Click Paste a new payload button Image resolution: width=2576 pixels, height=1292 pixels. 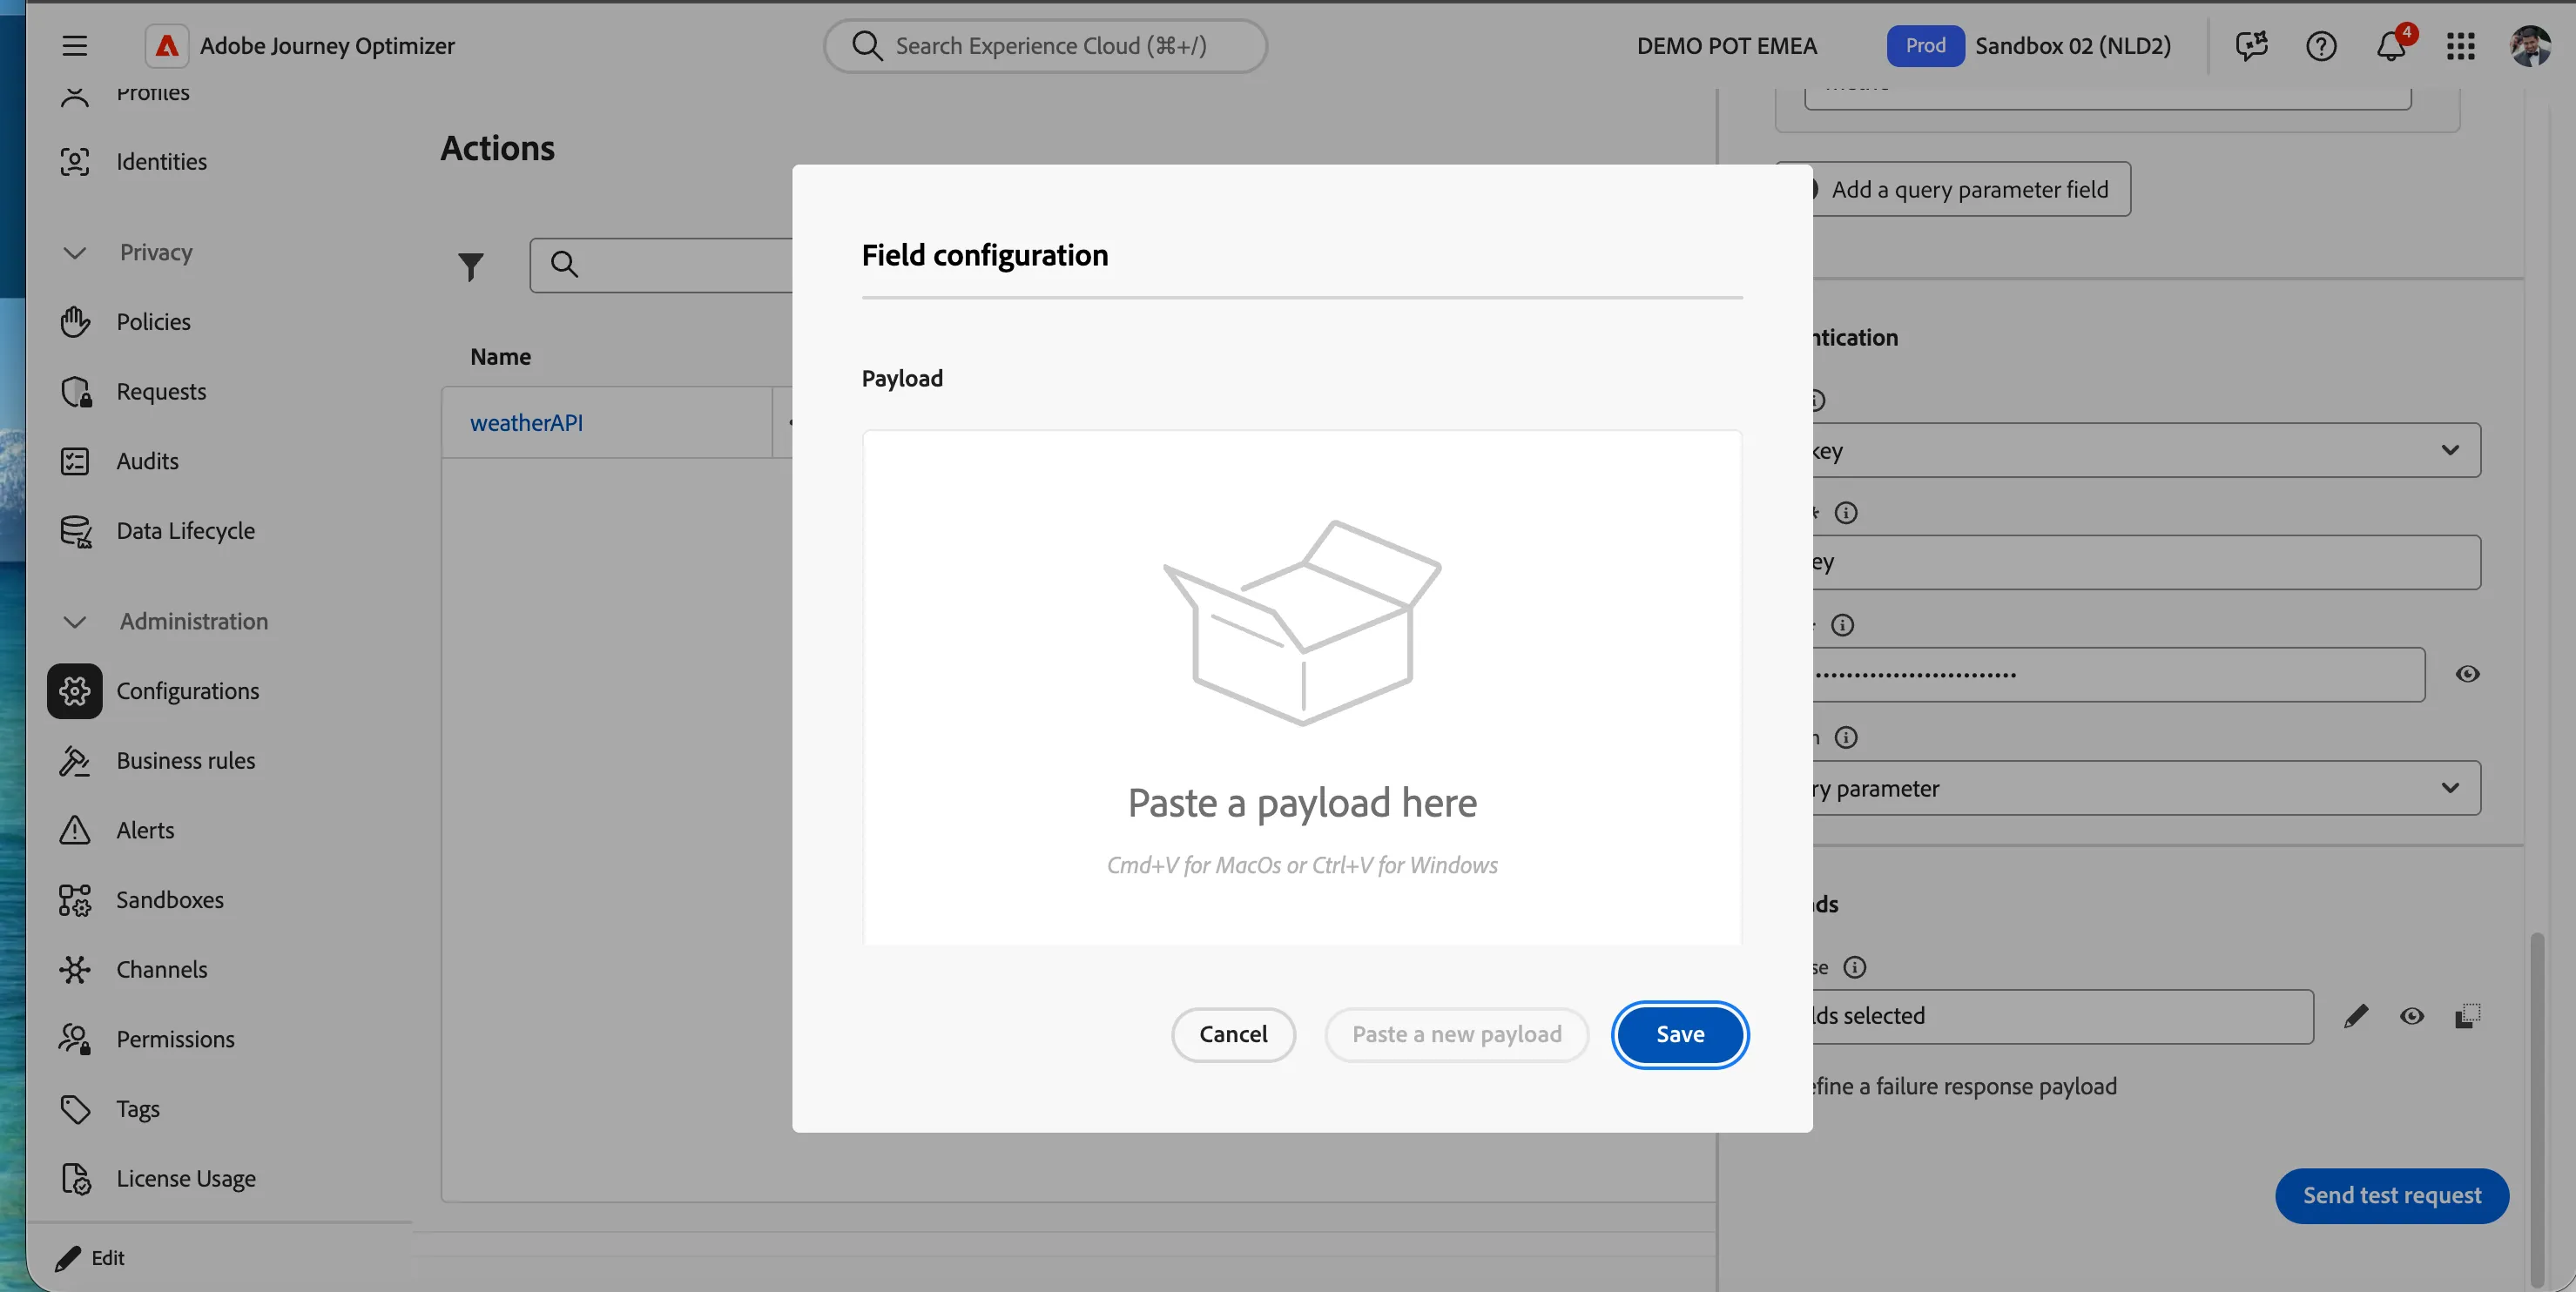(x=1456, y=1035)
